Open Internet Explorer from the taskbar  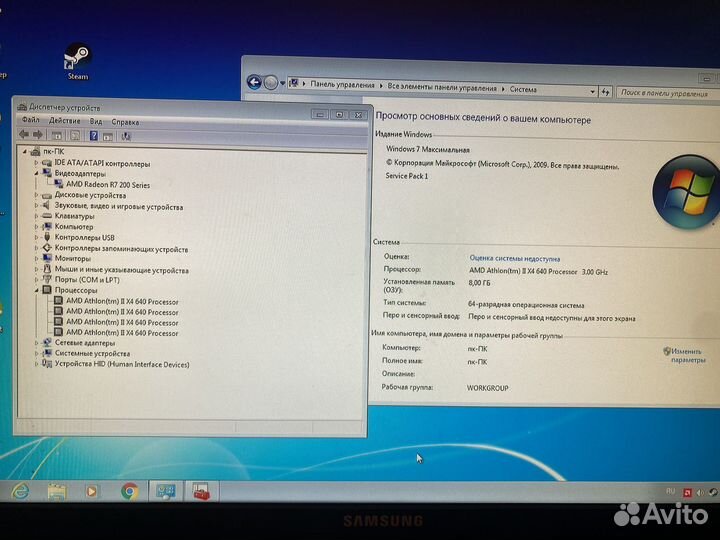point(20,491)
